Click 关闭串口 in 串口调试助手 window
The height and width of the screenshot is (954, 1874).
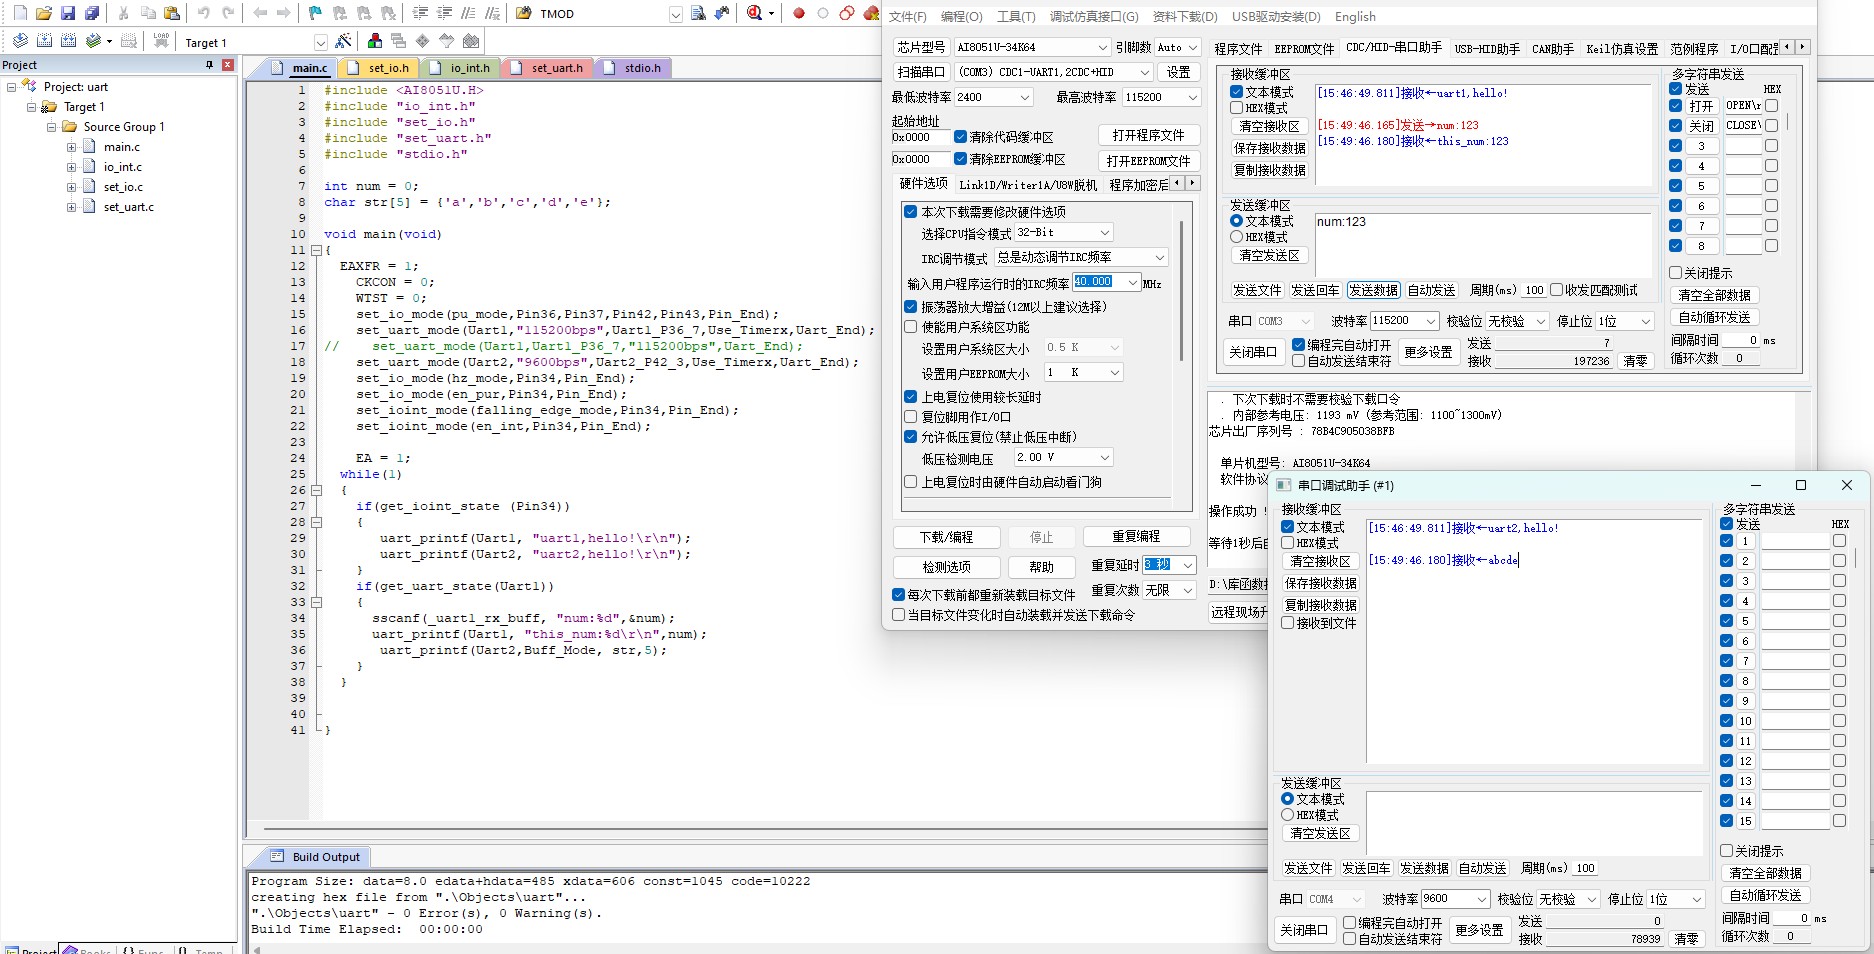click(x=1304, y=930)
